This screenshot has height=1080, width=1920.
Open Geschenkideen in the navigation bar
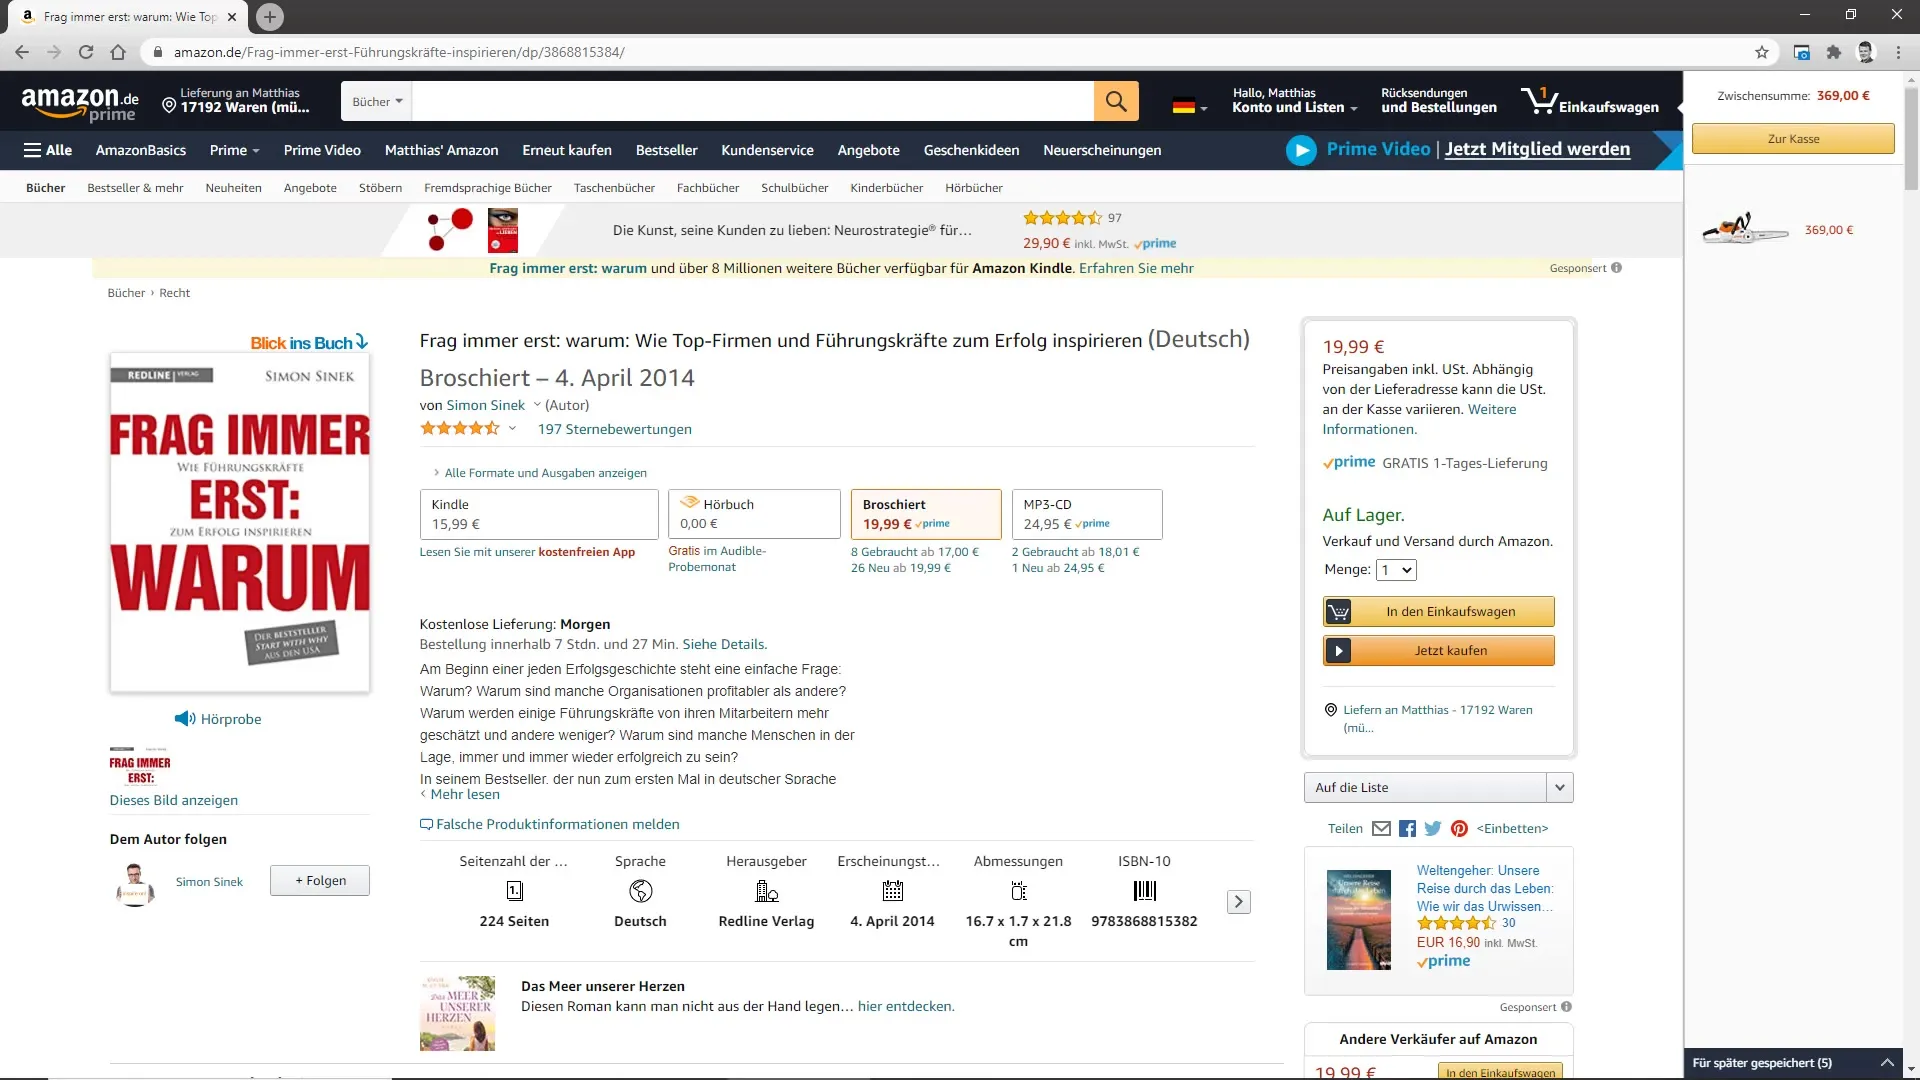[971, 150]
